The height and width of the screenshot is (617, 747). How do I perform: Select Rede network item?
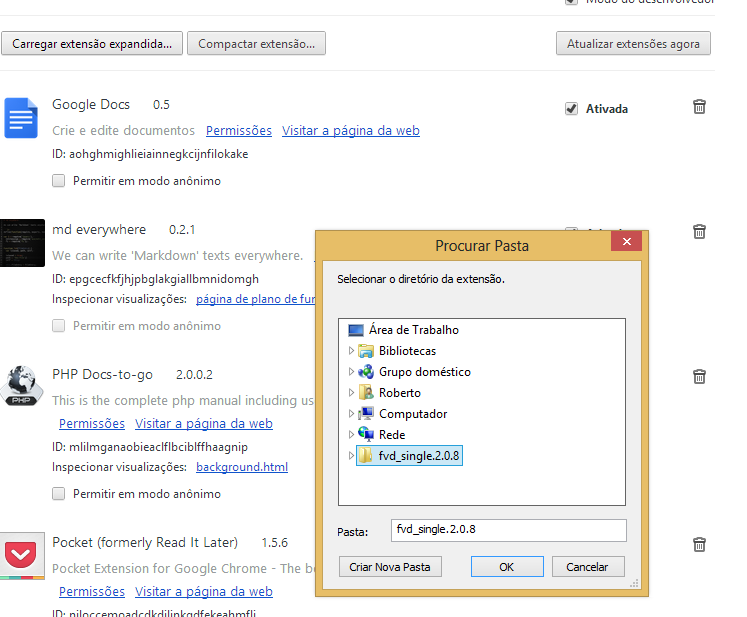pos(382,435)
